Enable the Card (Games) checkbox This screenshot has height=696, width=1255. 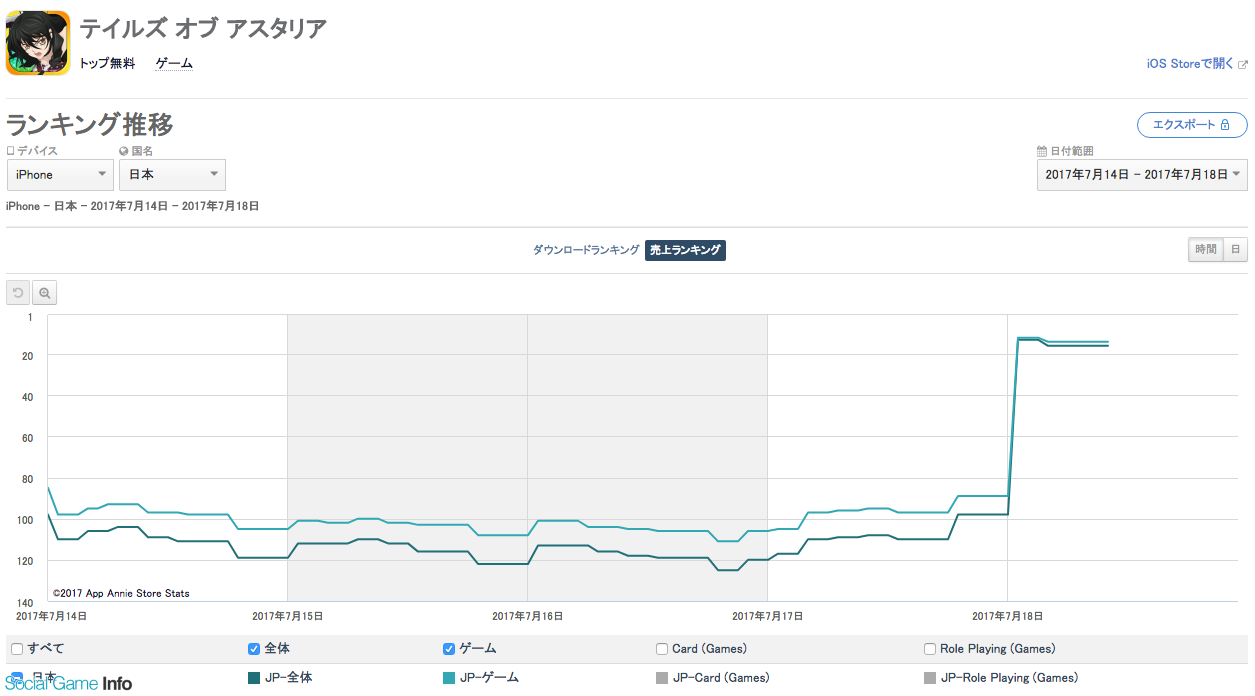pos(662,649)
